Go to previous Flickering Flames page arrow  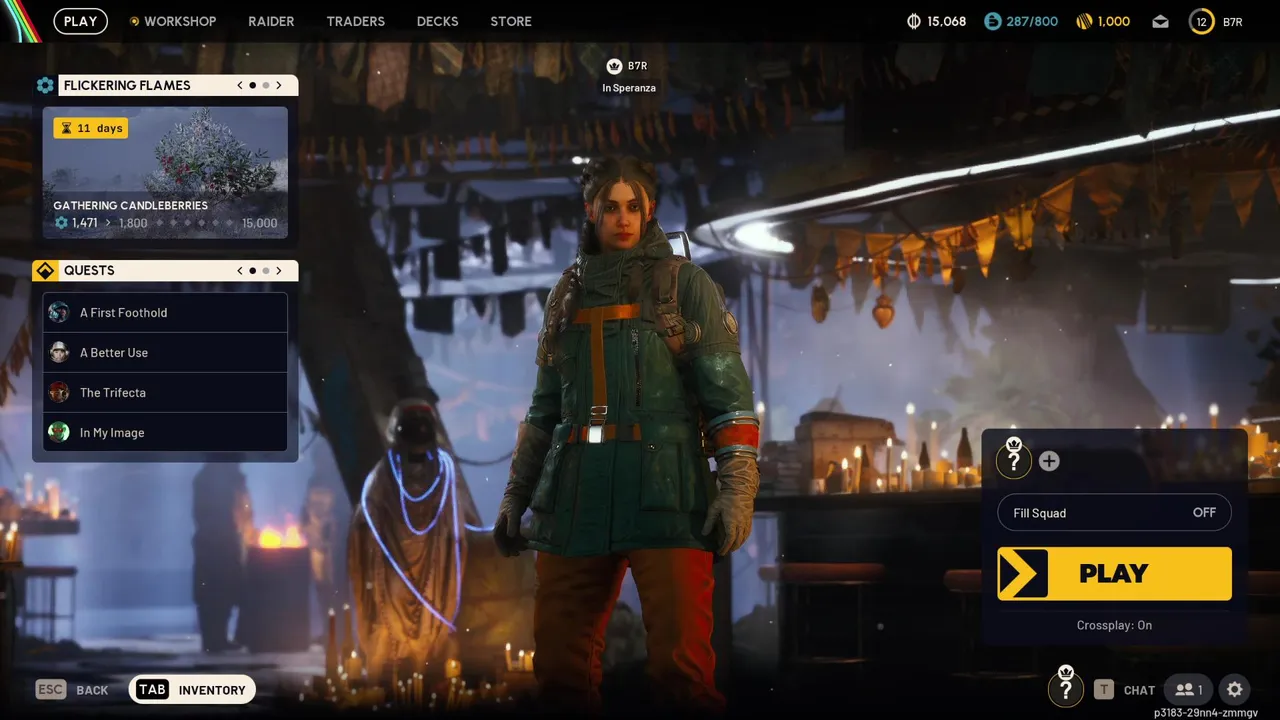coord(240,85)
